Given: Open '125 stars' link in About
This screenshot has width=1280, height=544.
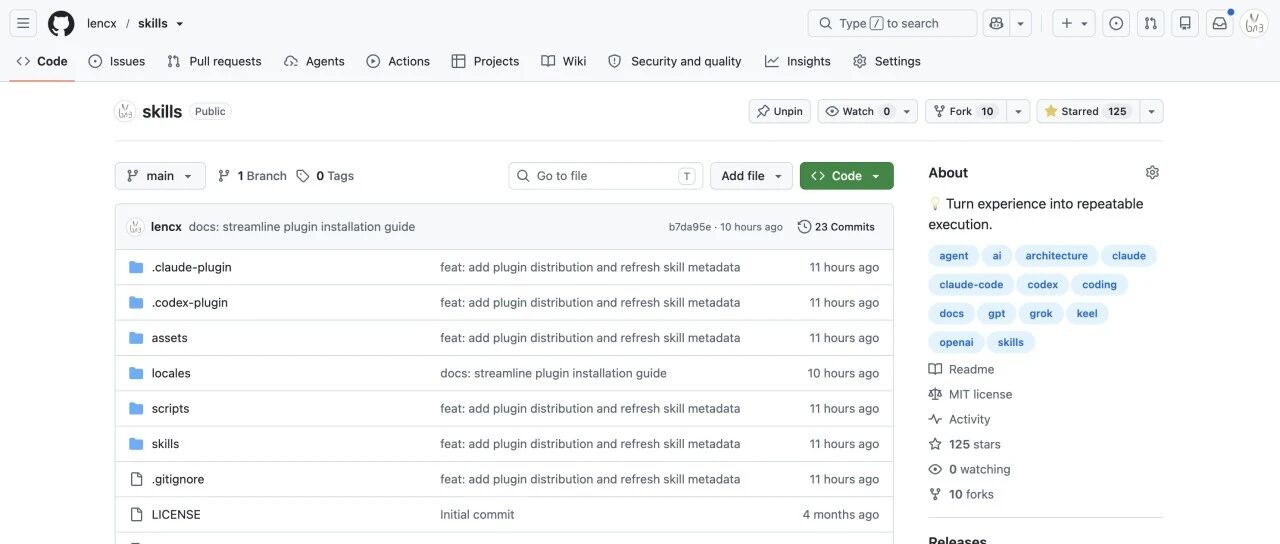Looking at the screenshot, I should pos(974,444).
